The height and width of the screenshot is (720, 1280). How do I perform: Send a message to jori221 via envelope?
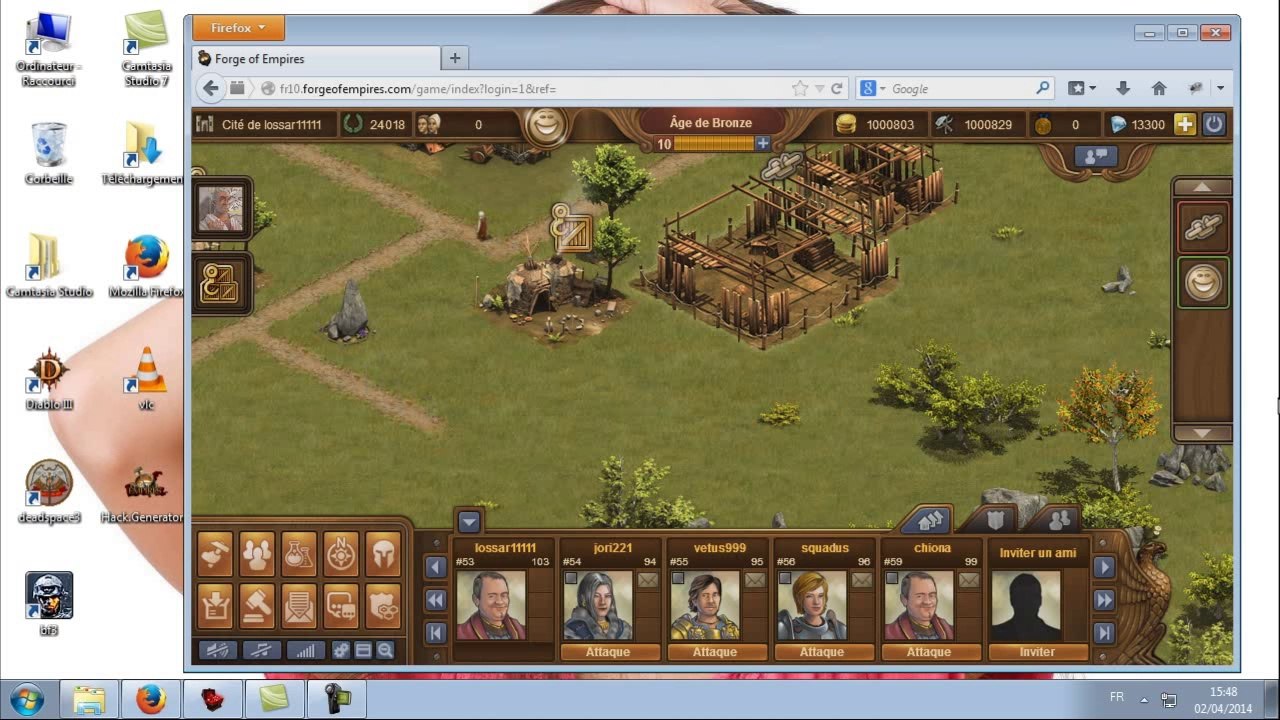point(648,580)
